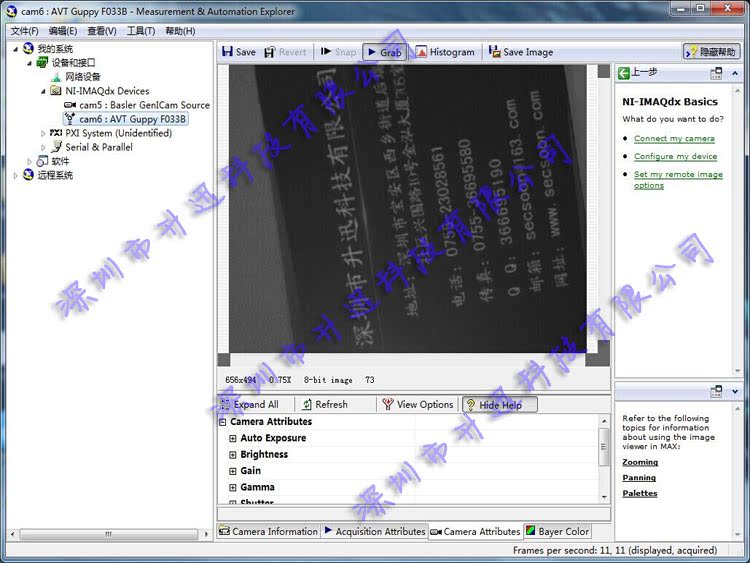Expand the 软件 tree node
Screen dimensions: 750x563
click(30, 161)
